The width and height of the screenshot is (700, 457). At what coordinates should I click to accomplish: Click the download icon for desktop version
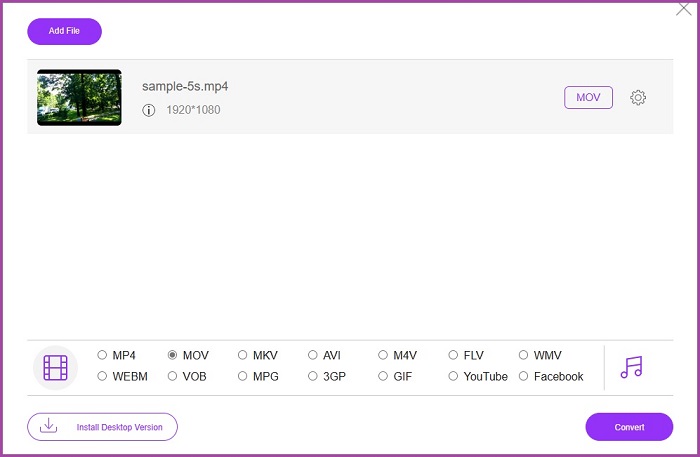click(48, 426)
